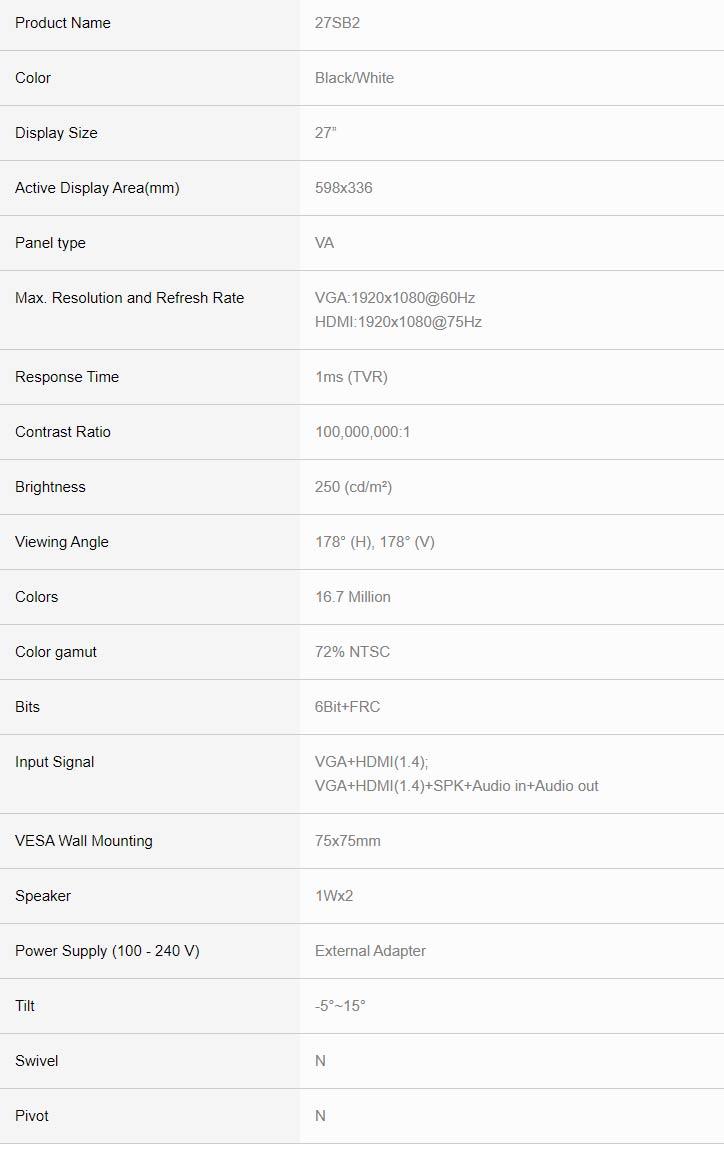Image resolution: width=724 pixels, height=1155 pixels.
Task: Select the Display Size row label
Action: pyautogui.click(x=56, y=133)
